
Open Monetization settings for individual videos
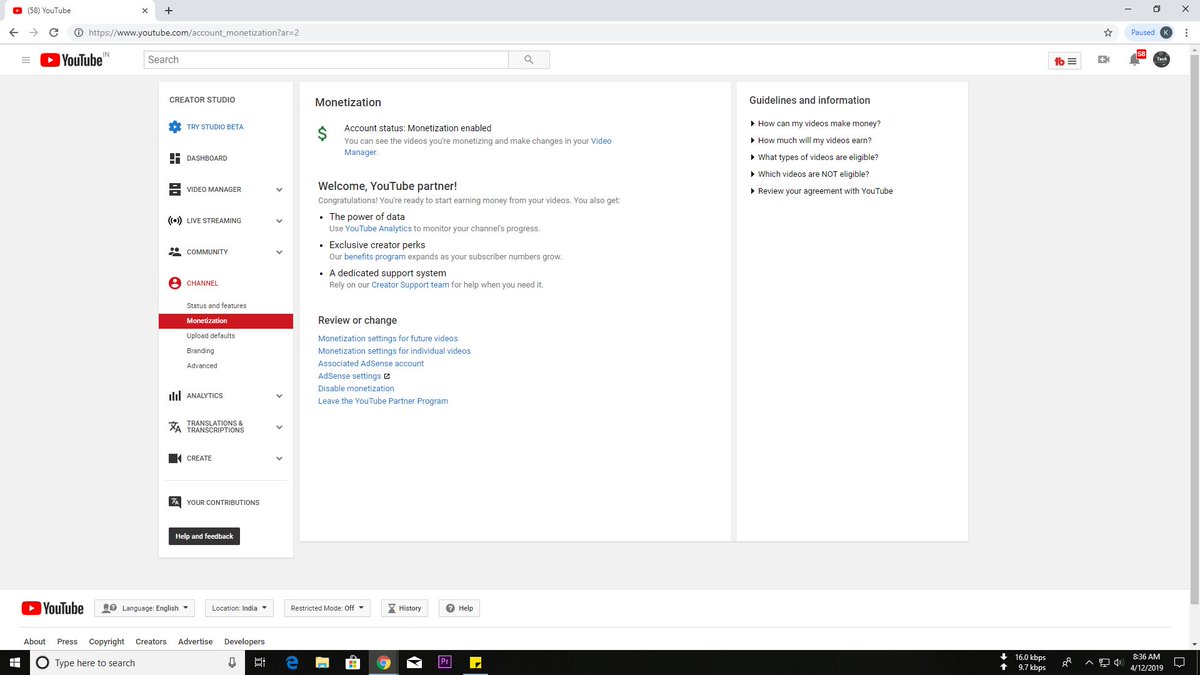(394, 351)
